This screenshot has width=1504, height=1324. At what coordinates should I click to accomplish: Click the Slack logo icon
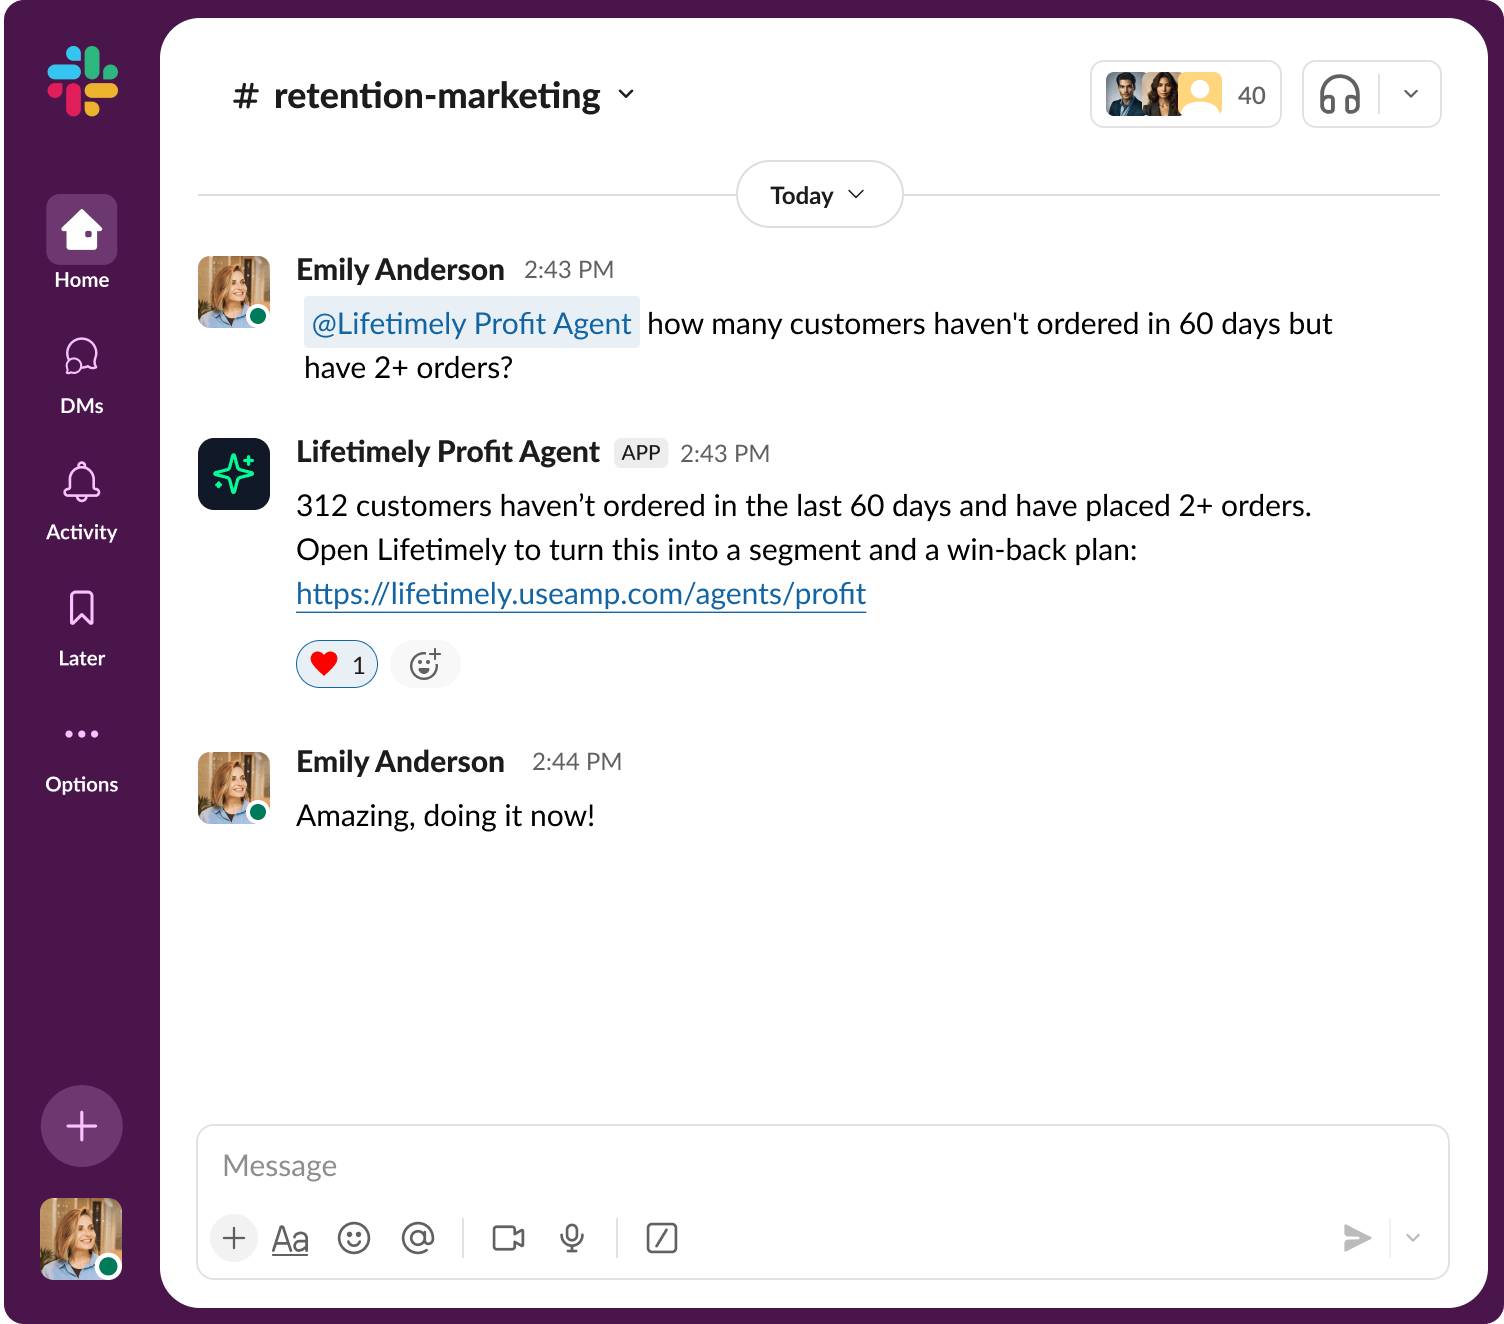[82, 81]
